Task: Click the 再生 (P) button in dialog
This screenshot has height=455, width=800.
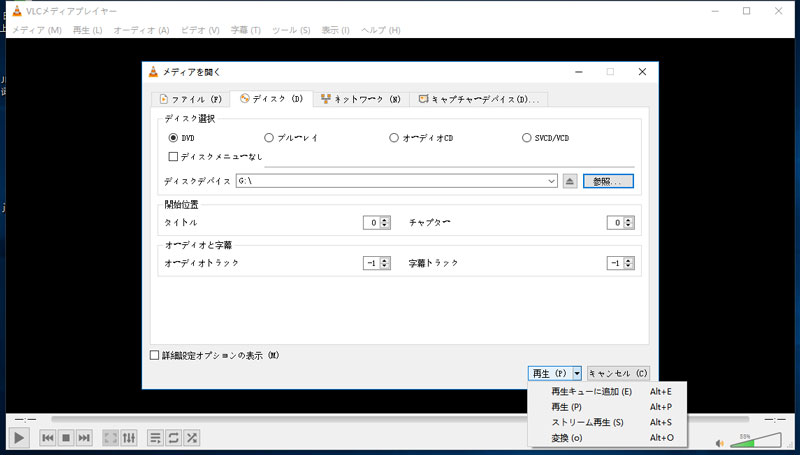Action: pyautogui.click(x=550, y=373)
